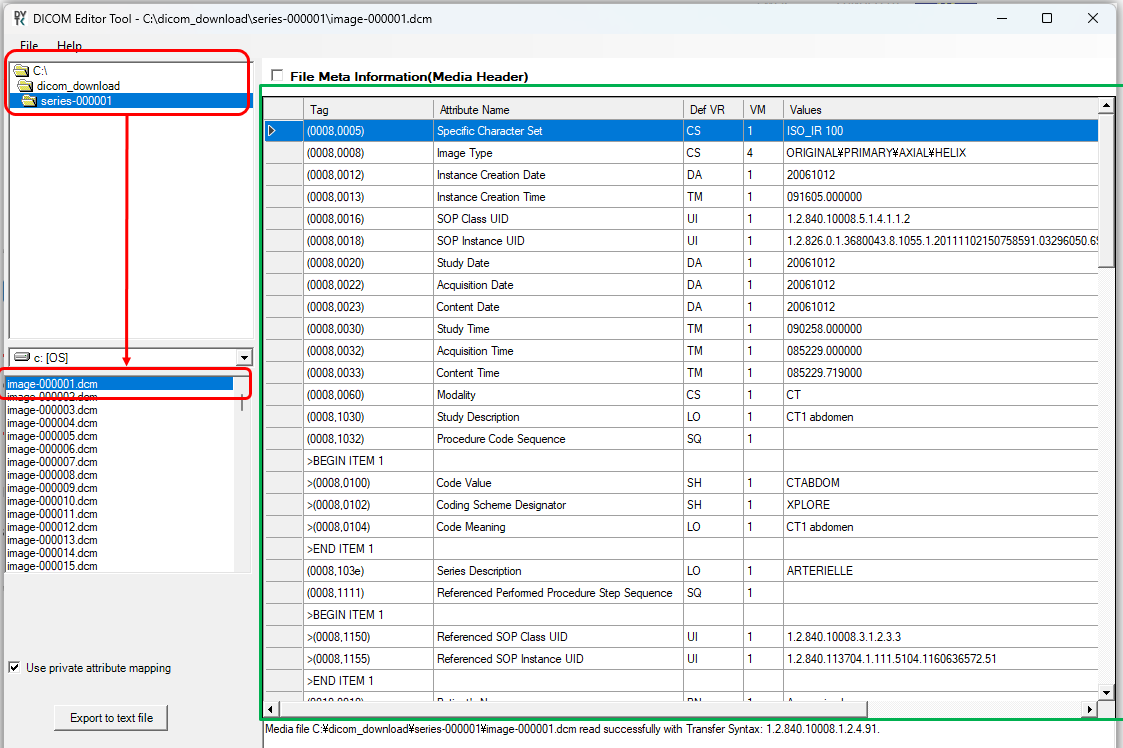Screen dimensions: 1123x748
Task: Select image-000005.dcm in the file list
Action: pyautogui.click(x=52, y=436)
